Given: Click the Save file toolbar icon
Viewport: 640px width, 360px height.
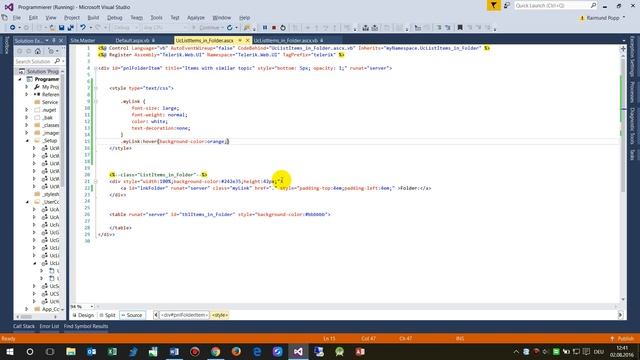Looking at the screenshot, I should 61,28.
